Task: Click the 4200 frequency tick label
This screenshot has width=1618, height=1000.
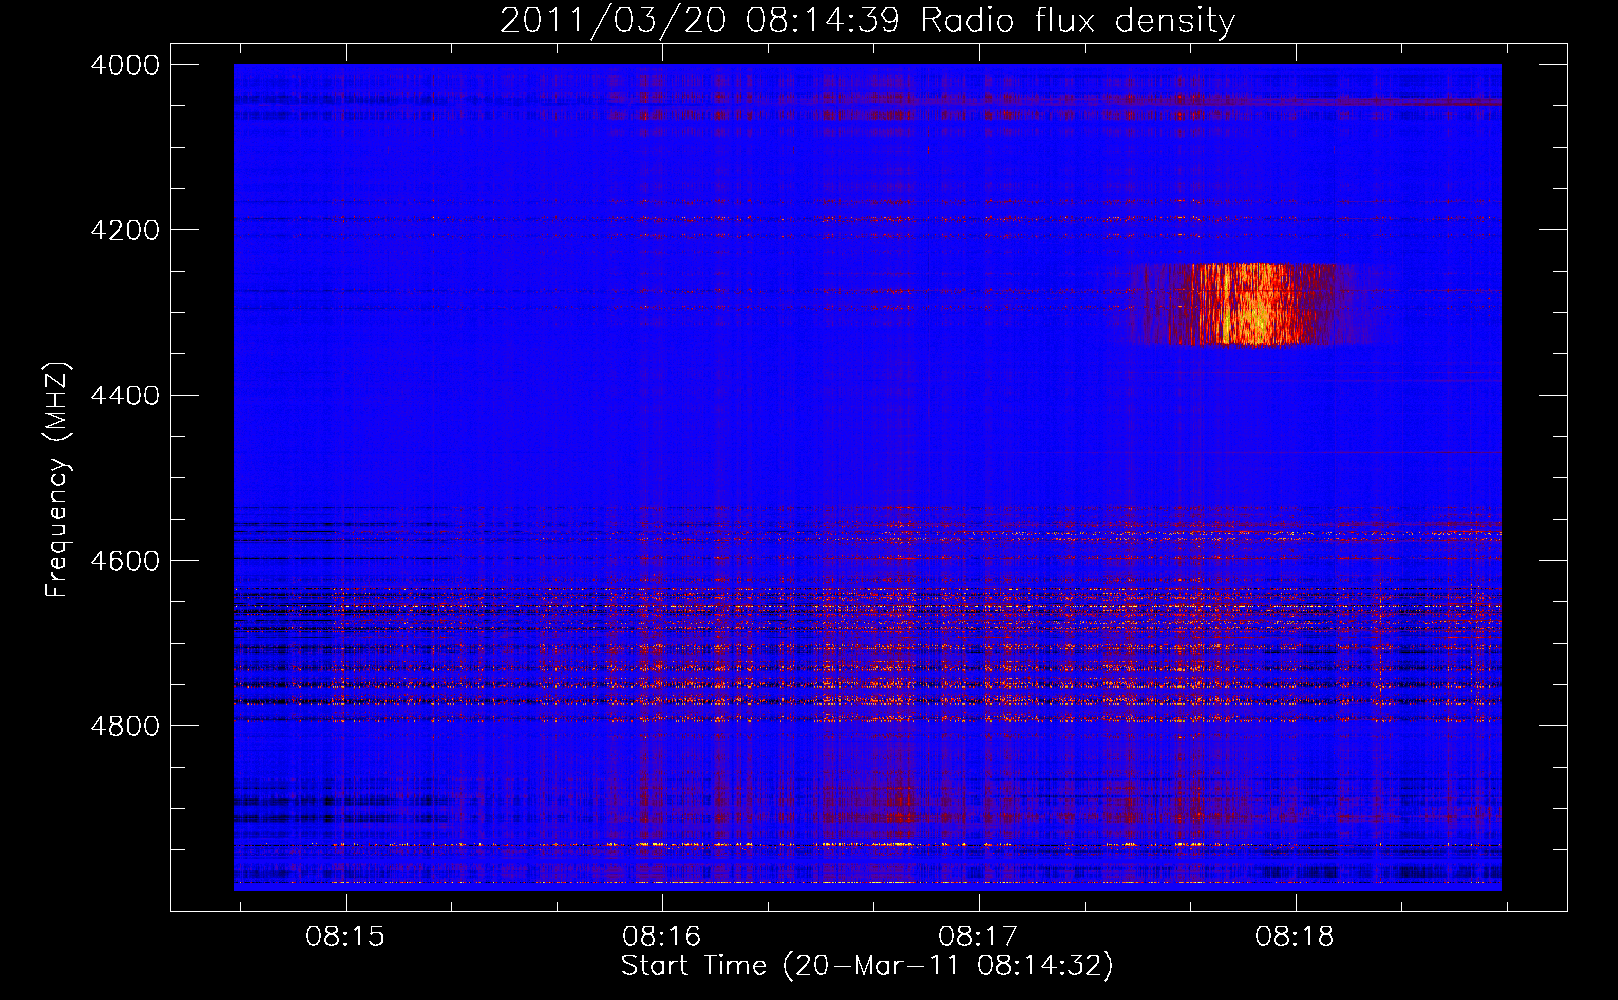Action: pos(125,230)
